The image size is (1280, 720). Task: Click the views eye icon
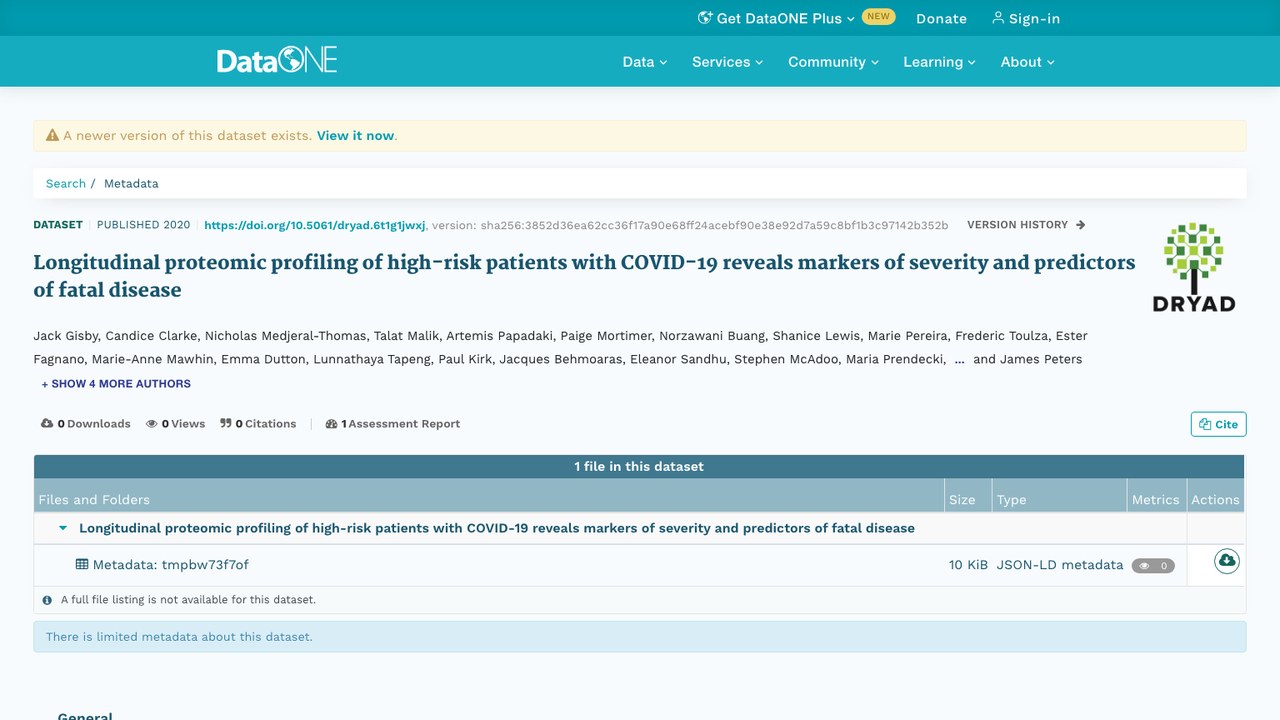click(152, 424)
